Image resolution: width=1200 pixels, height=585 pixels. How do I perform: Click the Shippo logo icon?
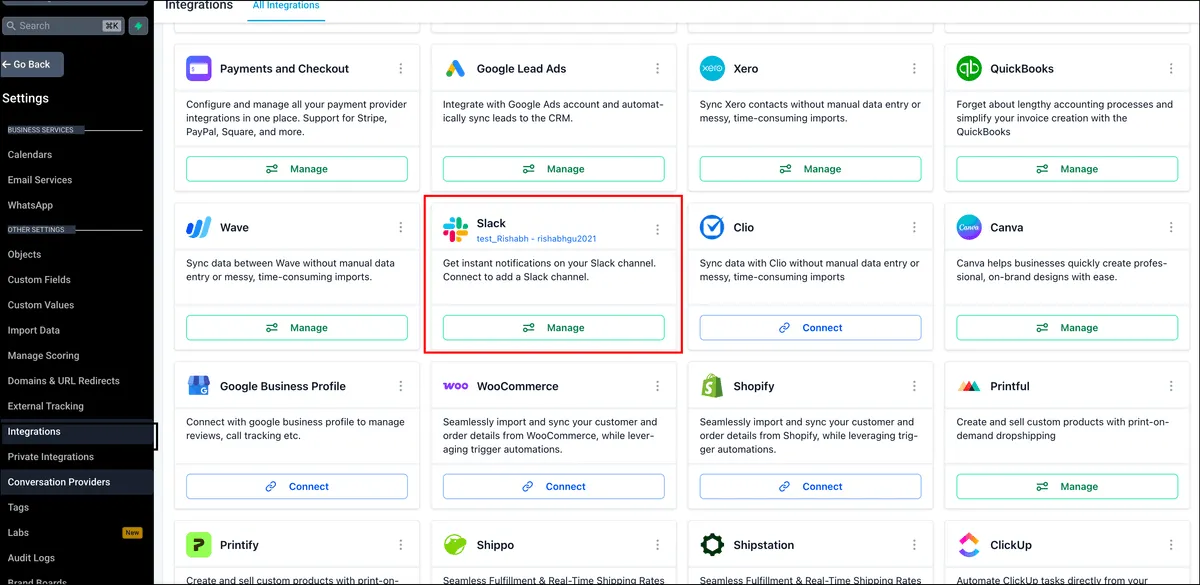pos(455,545)
